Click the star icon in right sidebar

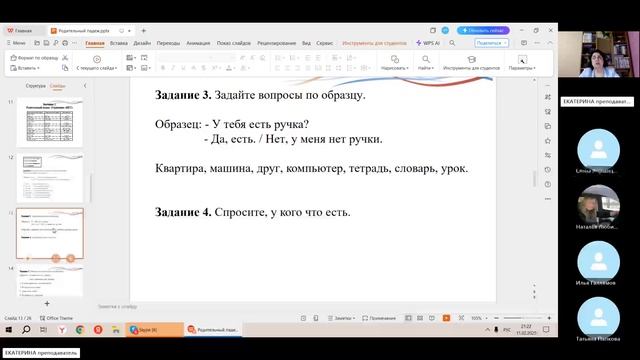pos(548,141)
